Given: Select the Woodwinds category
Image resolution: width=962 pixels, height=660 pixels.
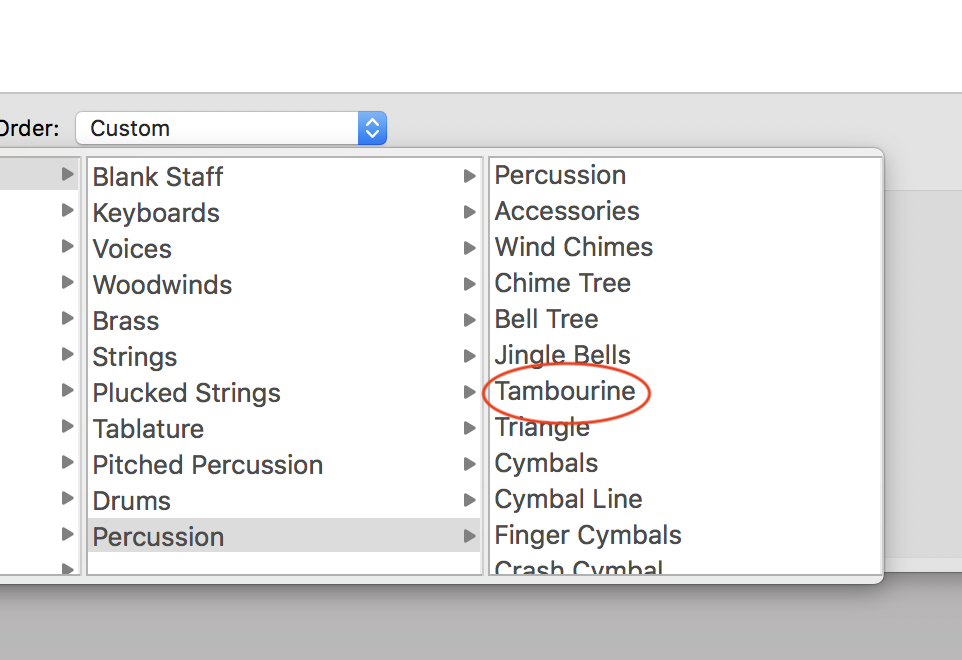Looking at the screenshot, I should pos(162,285).
